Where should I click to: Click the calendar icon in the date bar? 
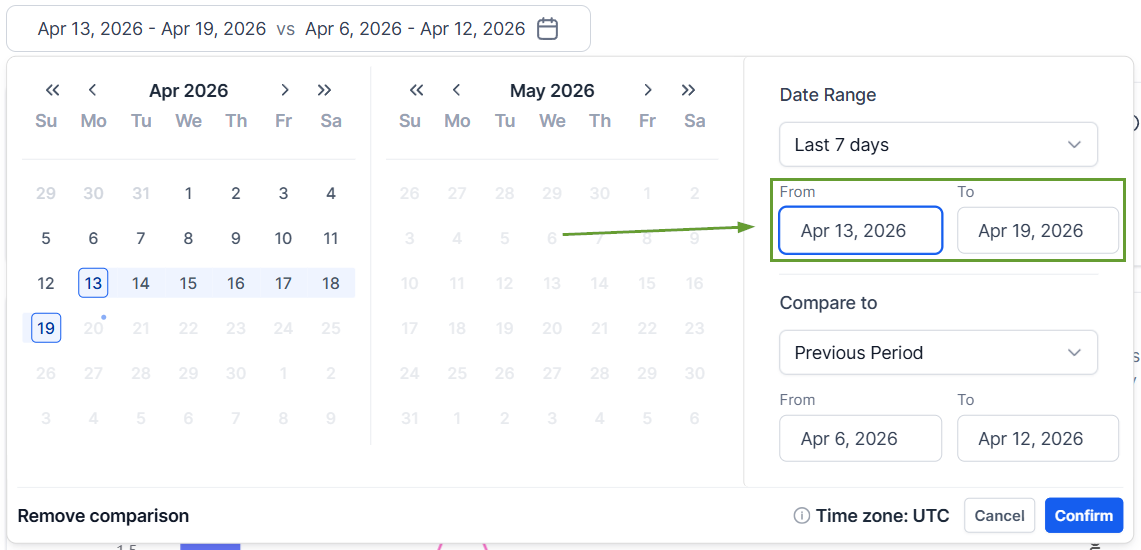tap(547, 29)
